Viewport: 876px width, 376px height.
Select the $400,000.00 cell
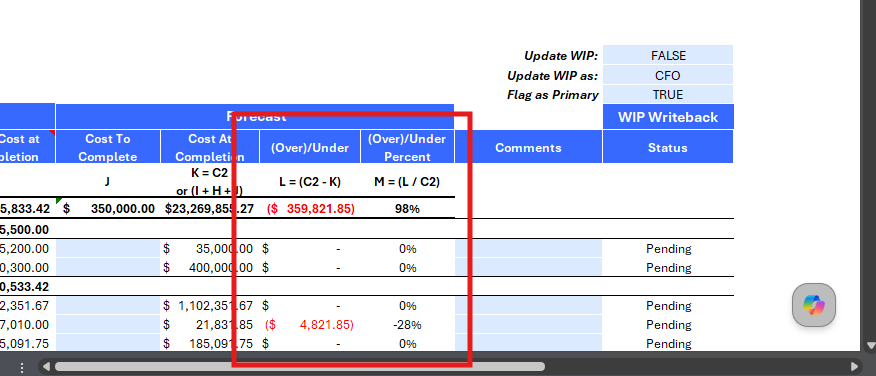point(210,268)
